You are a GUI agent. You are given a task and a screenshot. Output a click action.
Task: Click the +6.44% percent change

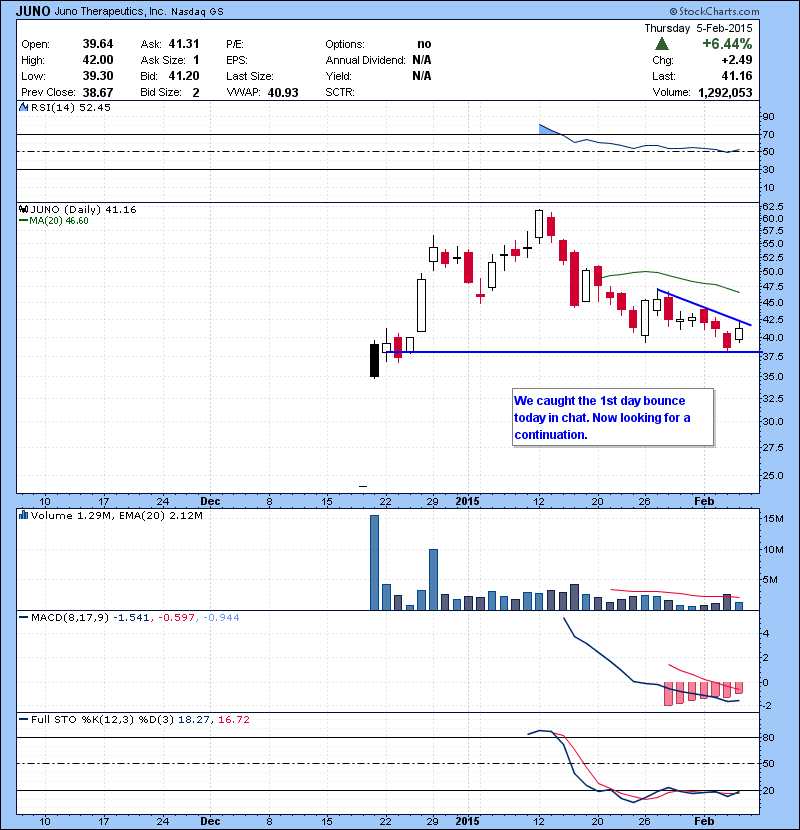pyautogui.click(x=727, y=44)
